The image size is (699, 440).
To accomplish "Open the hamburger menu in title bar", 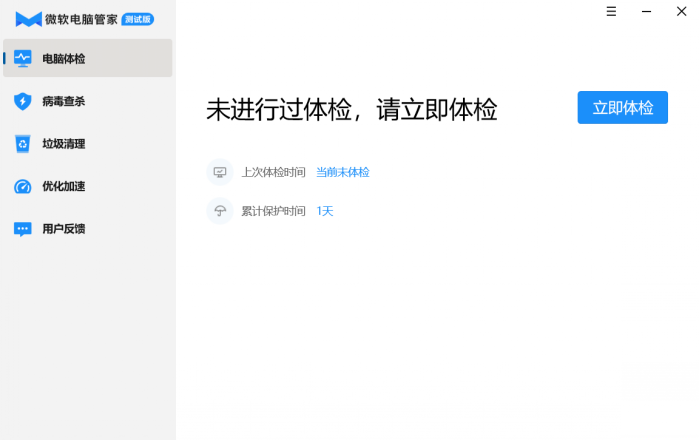I will click(x=611, y=11).
